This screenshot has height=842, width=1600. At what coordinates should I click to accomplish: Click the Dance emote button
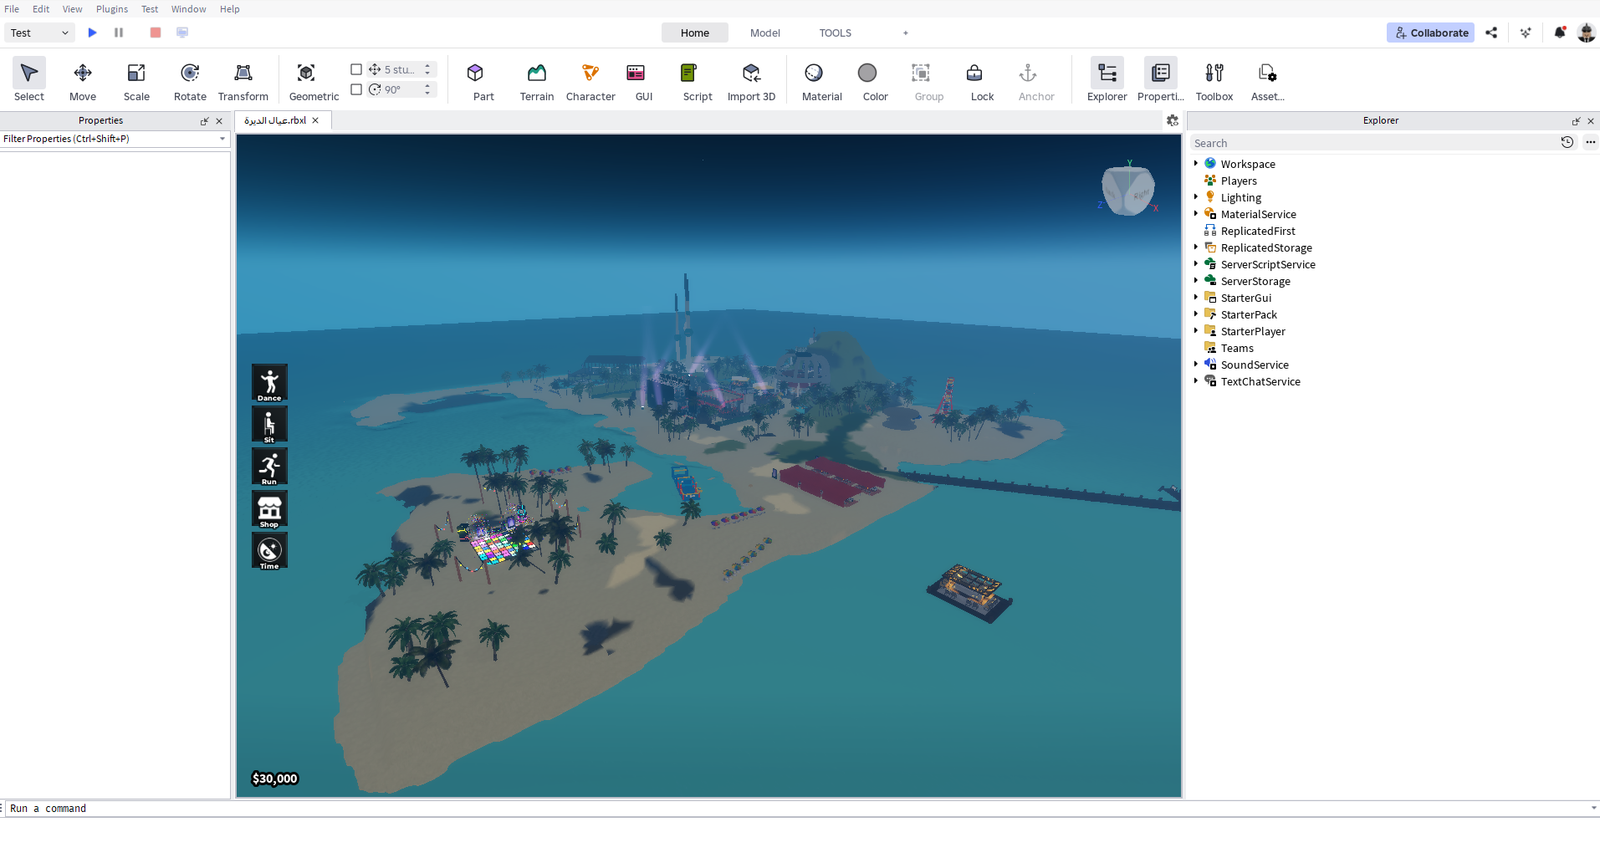[x=269, y=383]
